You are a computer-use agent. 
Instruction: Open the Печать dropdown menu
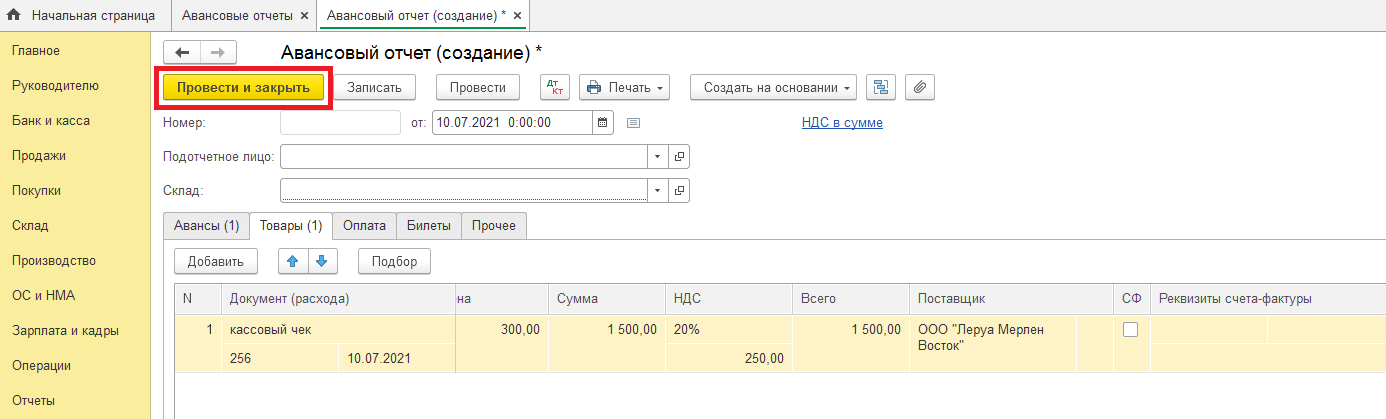click(x=625, y=87)
